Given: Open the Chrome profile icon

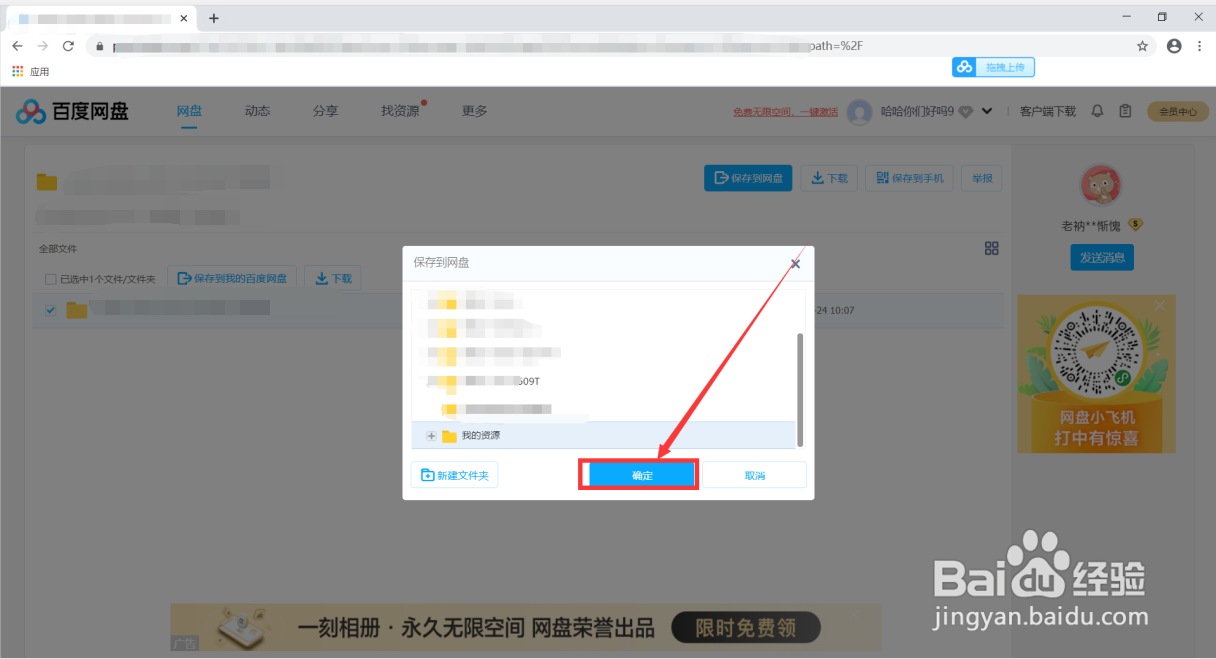Looking at the screenshot, I should [1174, 46].
